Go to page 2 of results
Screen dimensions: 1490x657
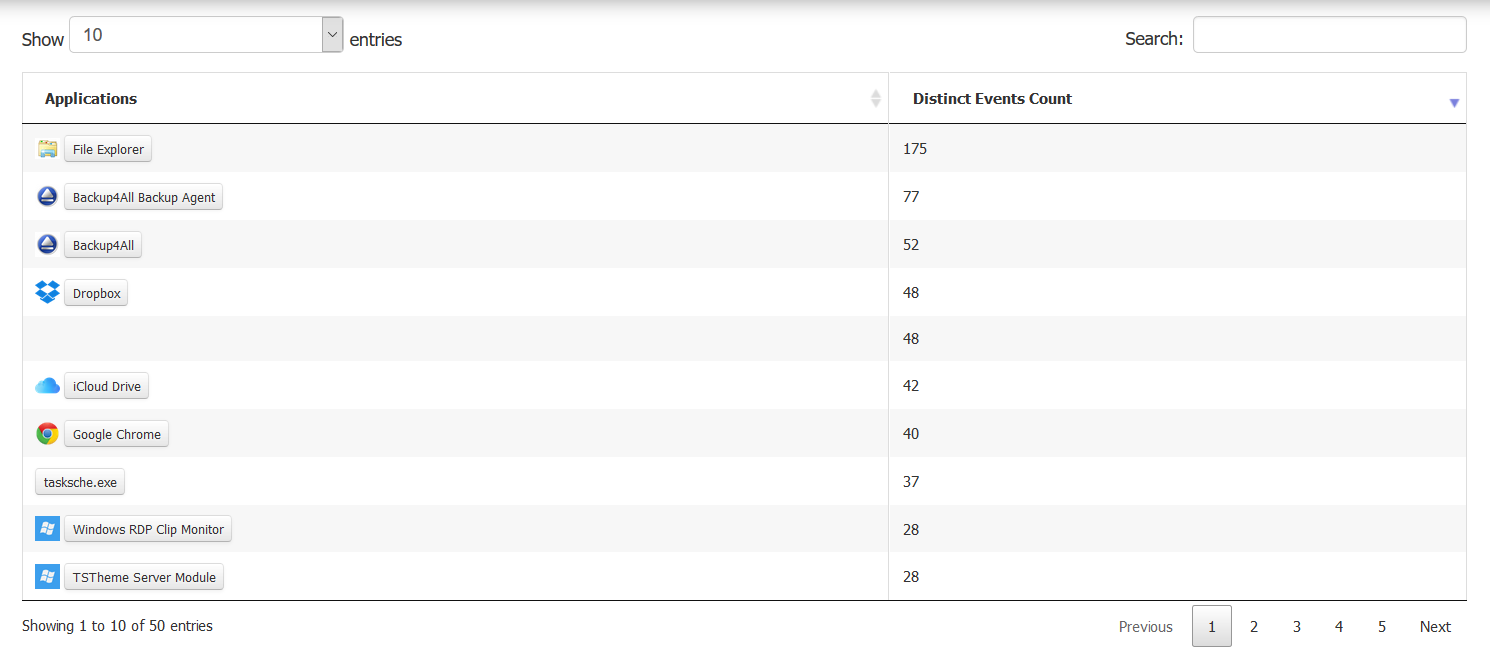1254,627
